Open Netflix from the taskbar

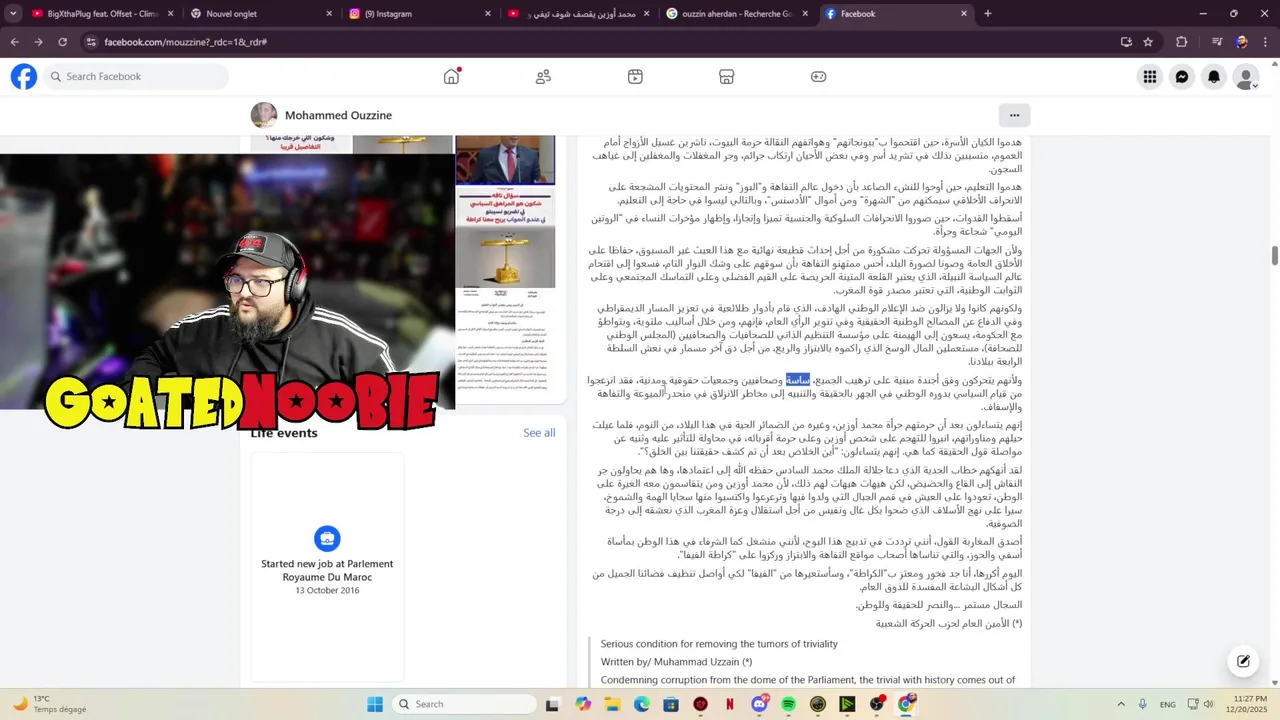click(730, 704)
